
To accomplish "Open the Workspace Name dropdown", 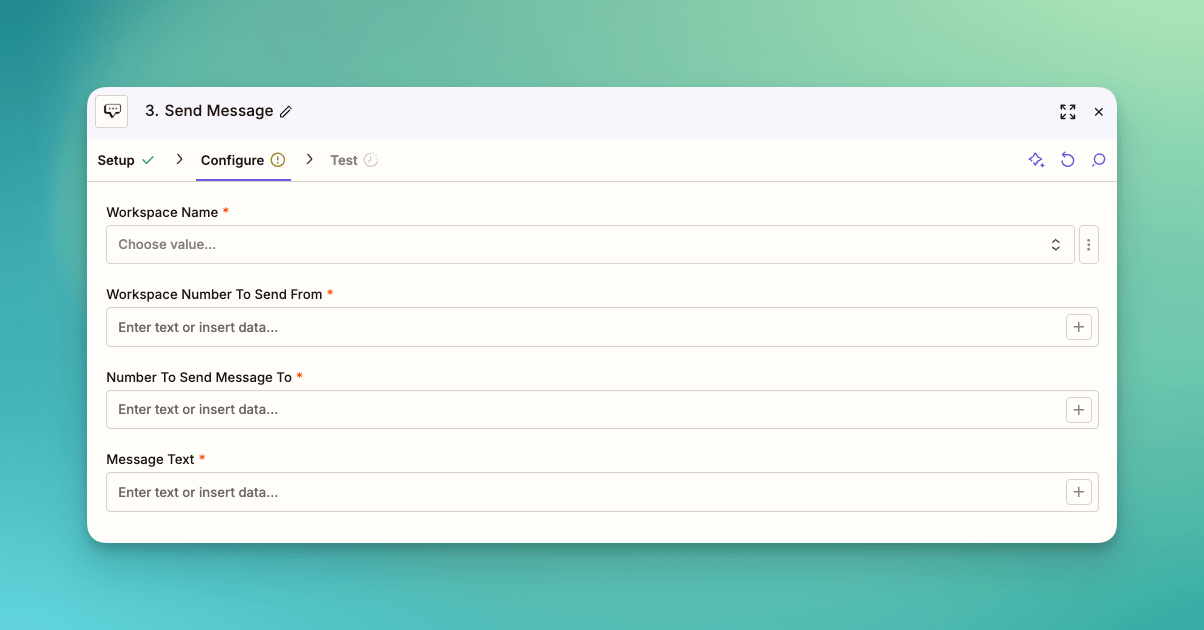I will [590, 244].
